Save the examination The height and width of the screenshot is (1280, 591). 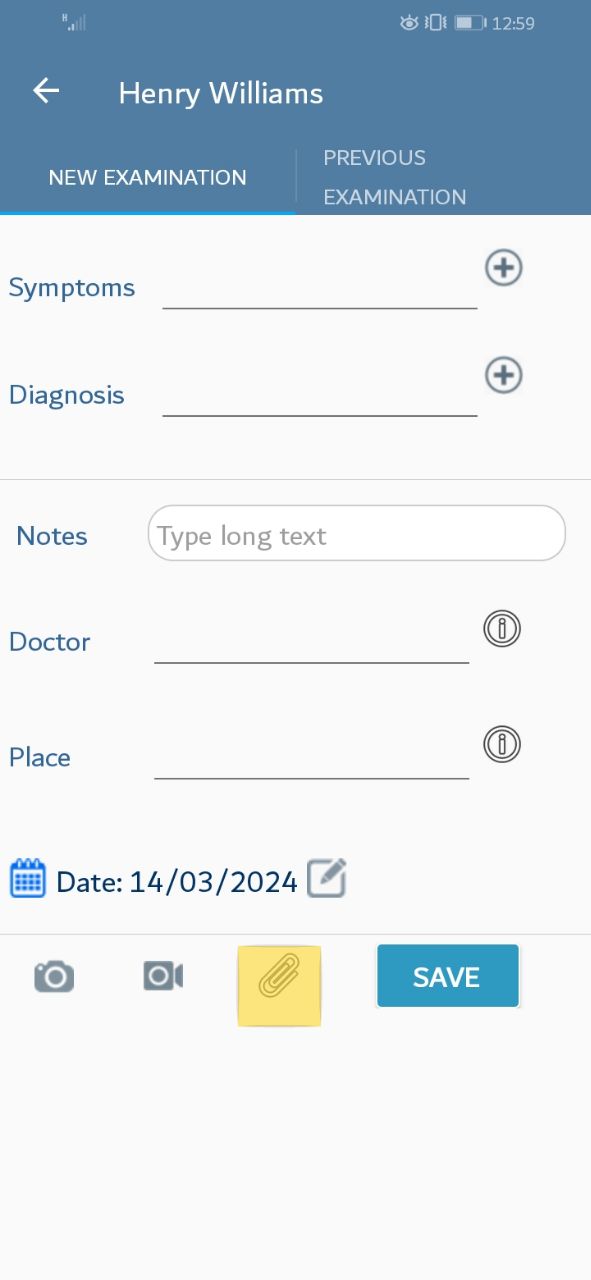[448, 976]
